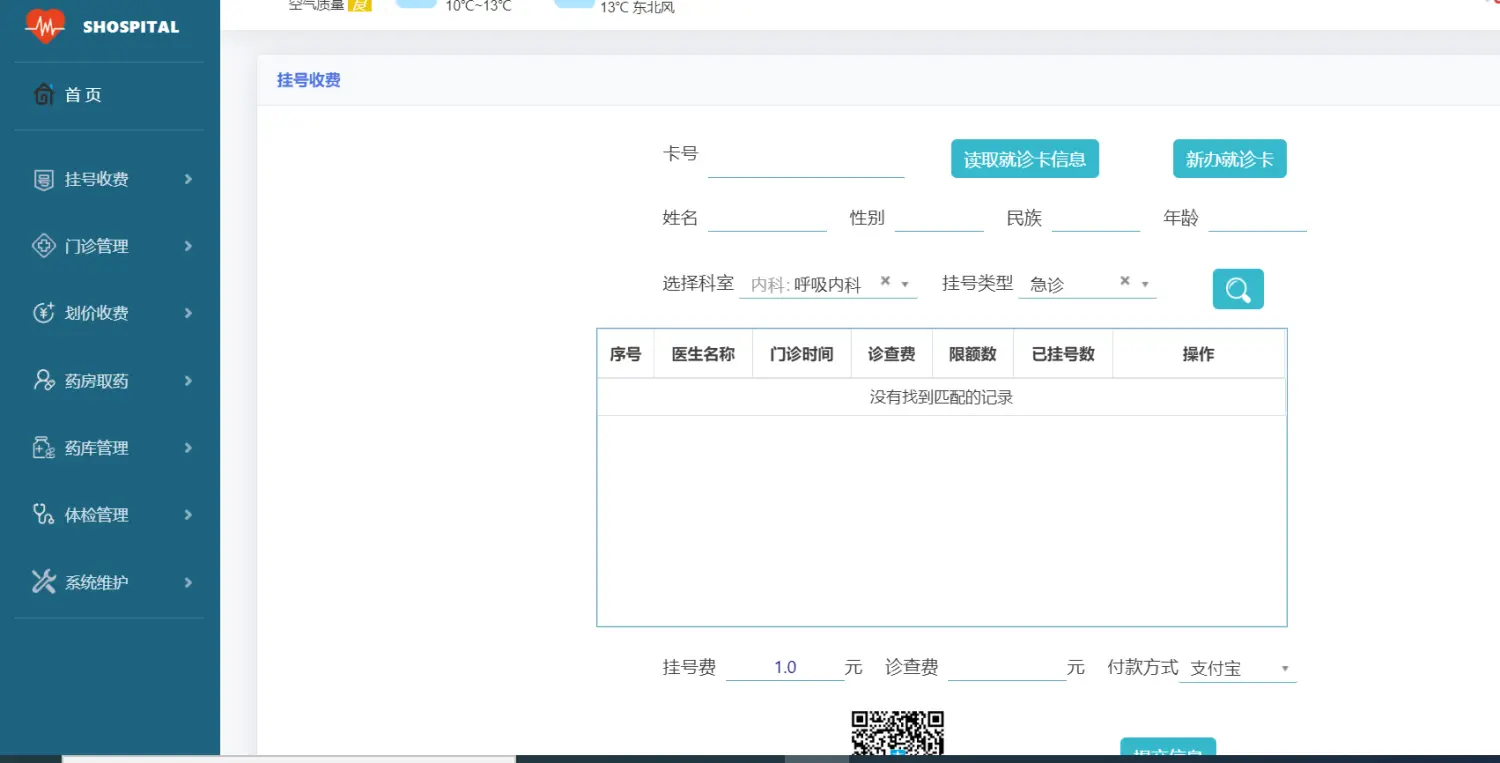Expand the chevron next to 挂号收费
1500x763 pixels.
(x=188, y=180)
